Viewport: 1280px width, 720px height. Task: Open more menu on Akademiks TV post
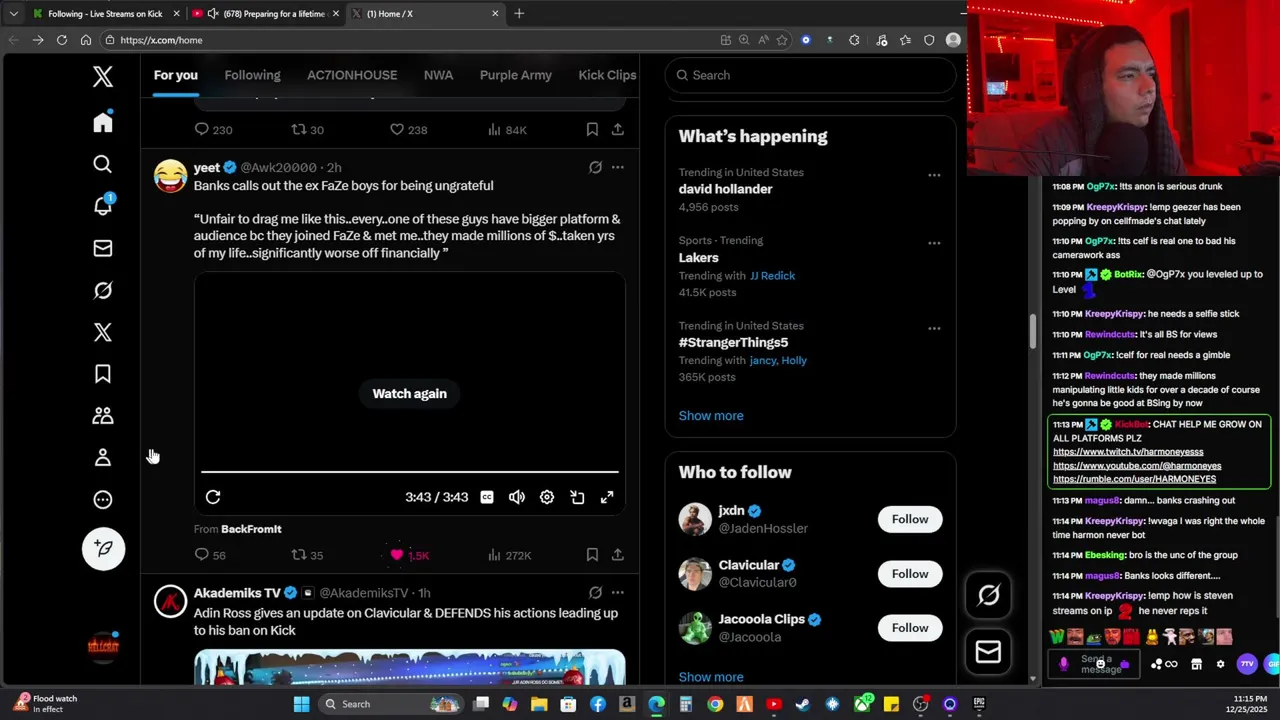618,593
